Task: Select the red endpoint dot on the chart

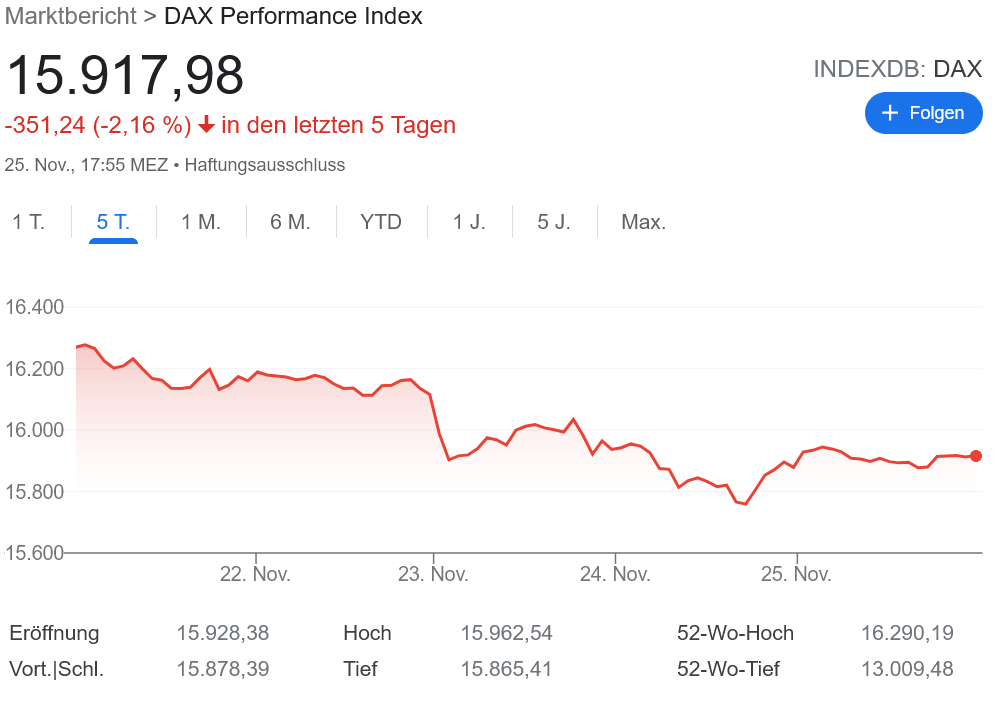Action: click(x=976, y=456)
